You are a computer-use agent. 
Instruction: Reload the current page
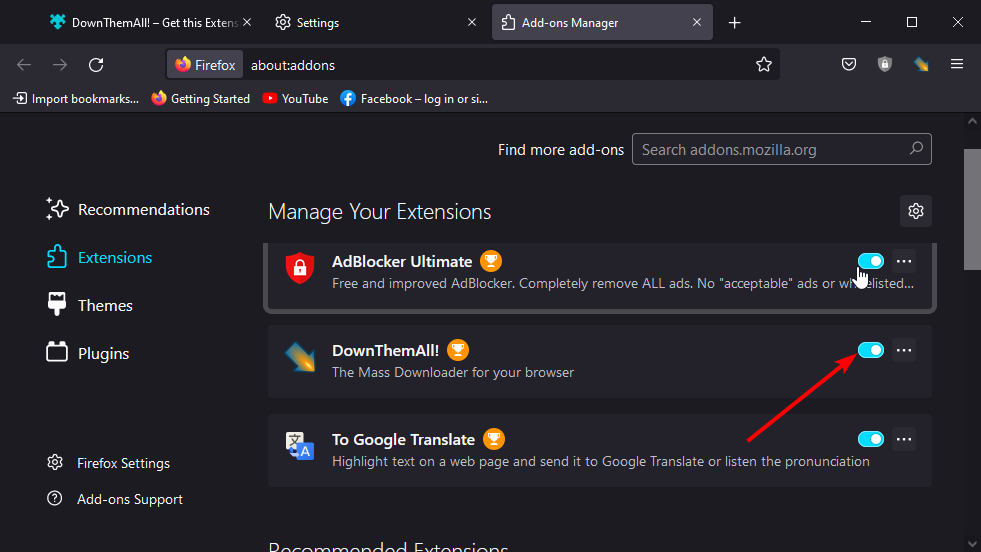click(96, 64)
